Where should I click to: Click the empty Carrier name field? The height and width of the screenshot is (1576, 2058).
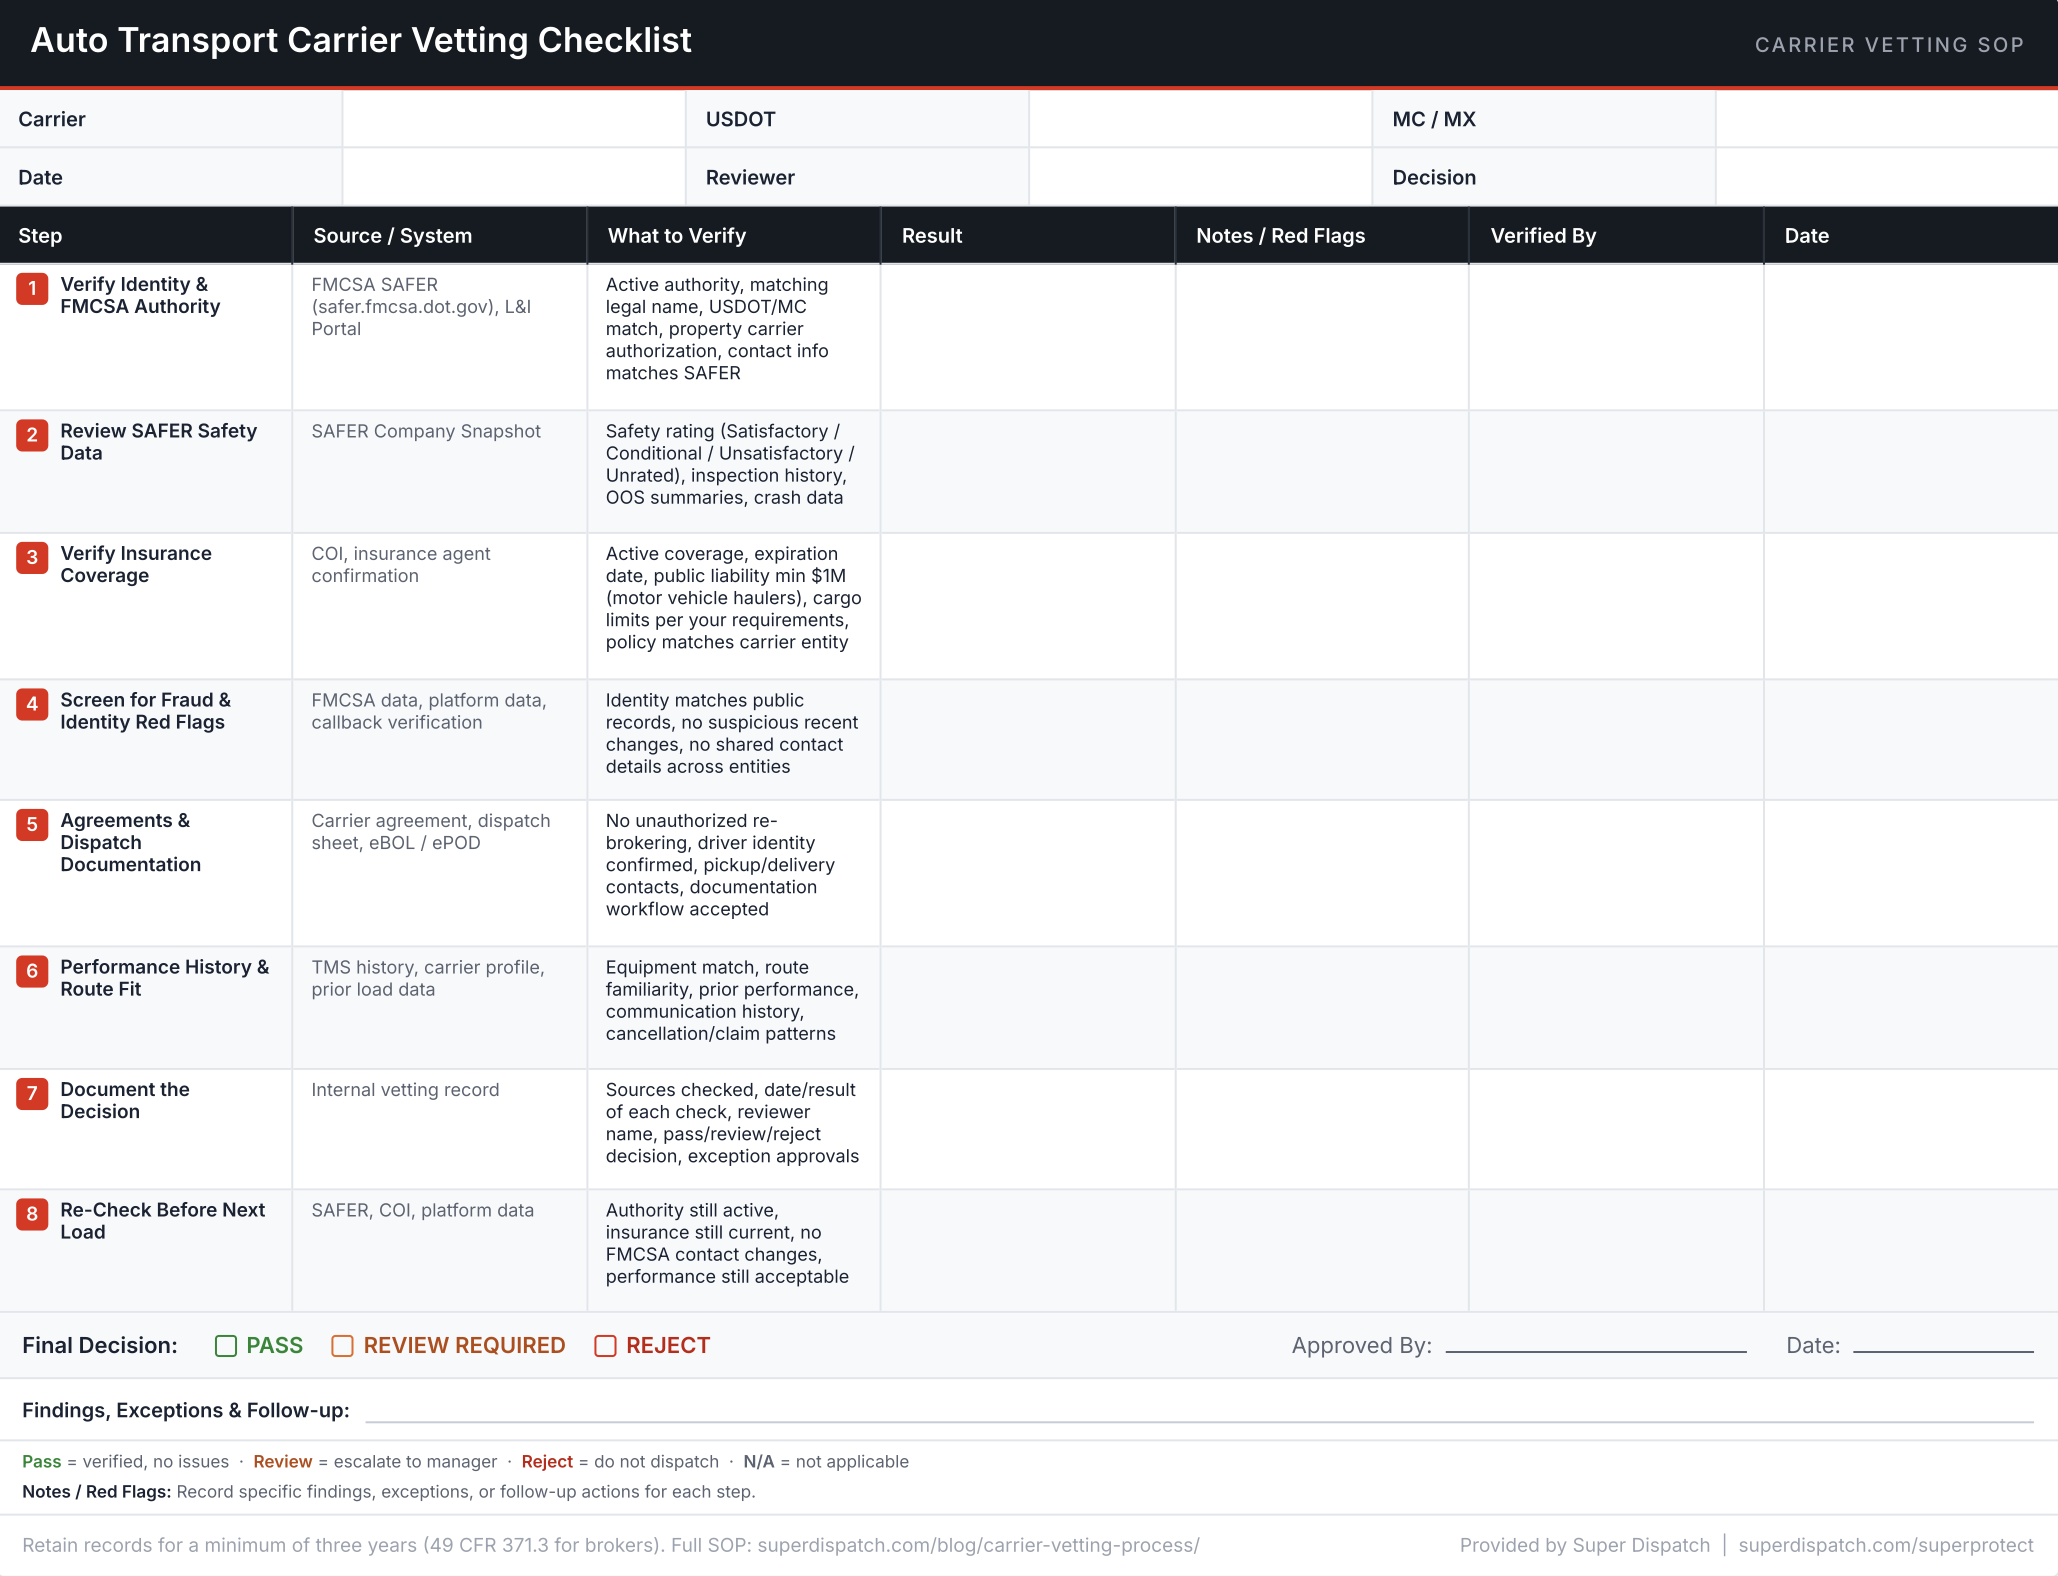(514, 119)
